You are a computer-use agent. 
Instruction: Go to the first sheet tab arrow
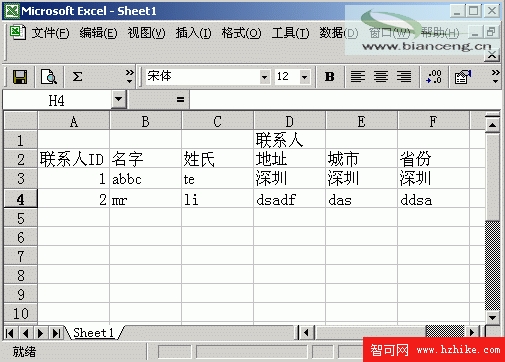[x=10, y=333]
